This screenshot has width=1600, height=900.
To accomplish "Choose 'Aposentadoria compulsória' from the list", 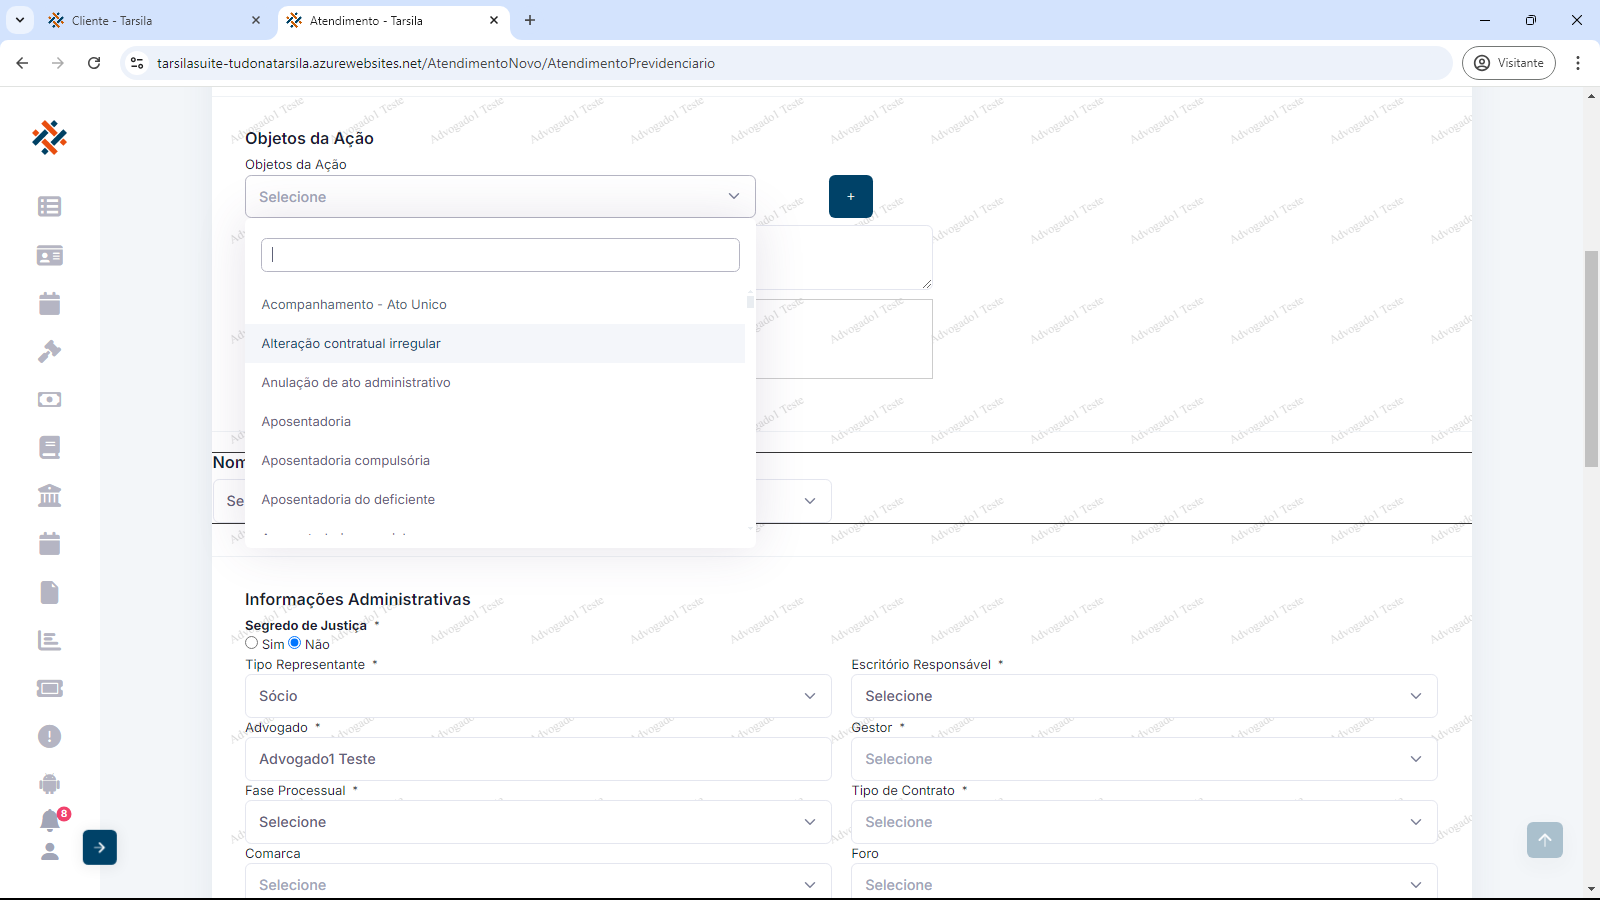I will (346, 460).
